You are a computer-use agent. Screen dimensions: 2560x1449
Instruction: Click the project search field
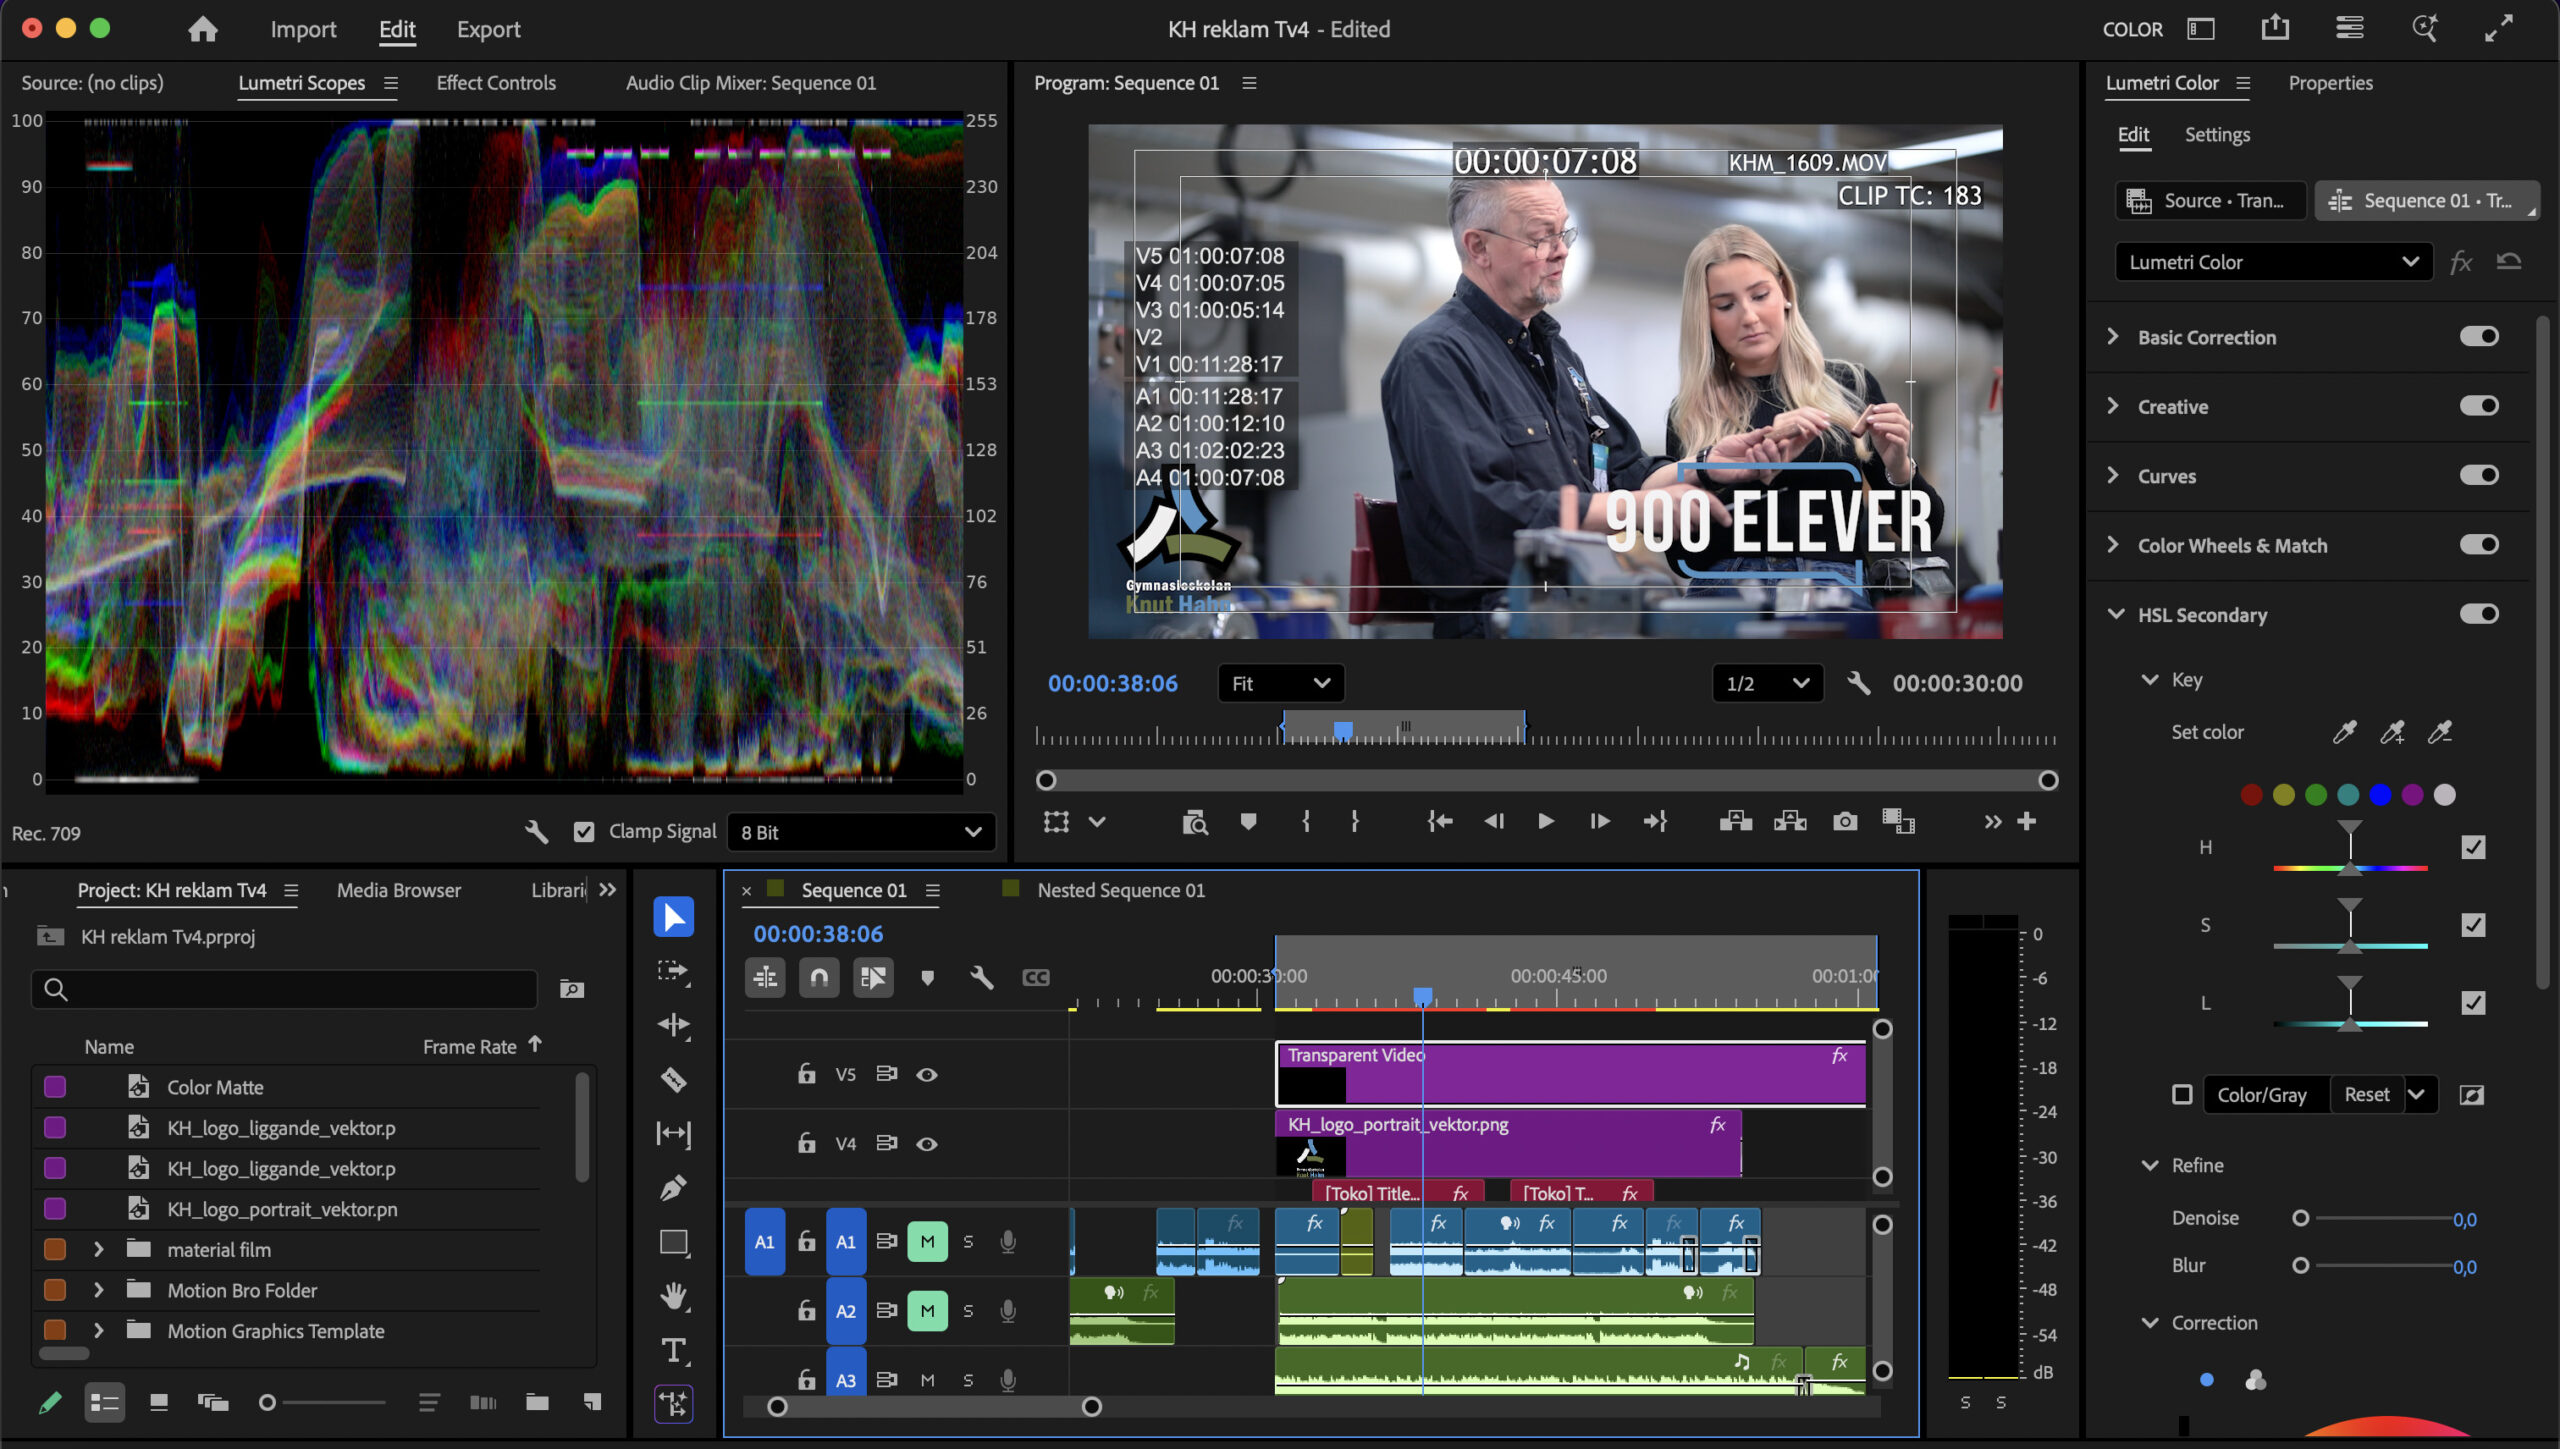pyautogui.click(x=285, y=989)
